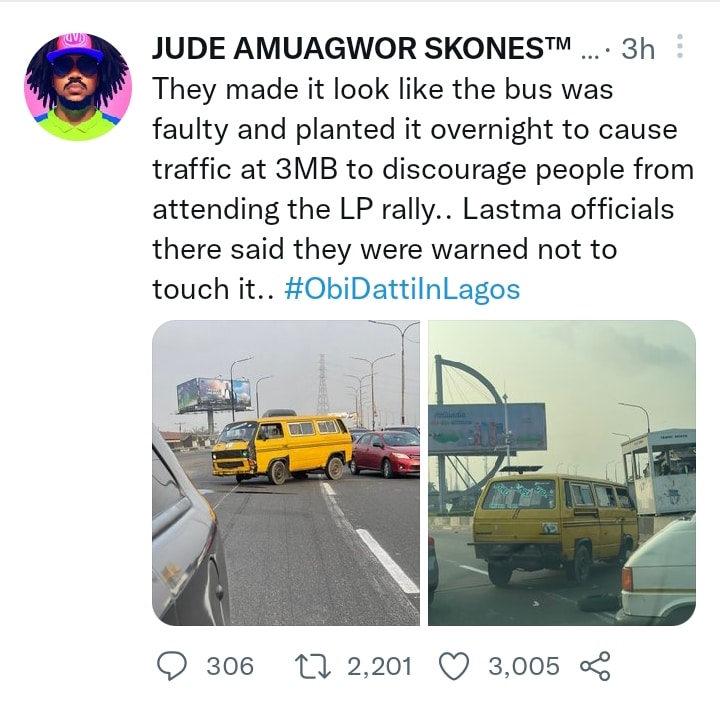This screenshot has width=720, height=705.
Task: Like the tweet with the heart icon
Action: [x=454, y=666]
